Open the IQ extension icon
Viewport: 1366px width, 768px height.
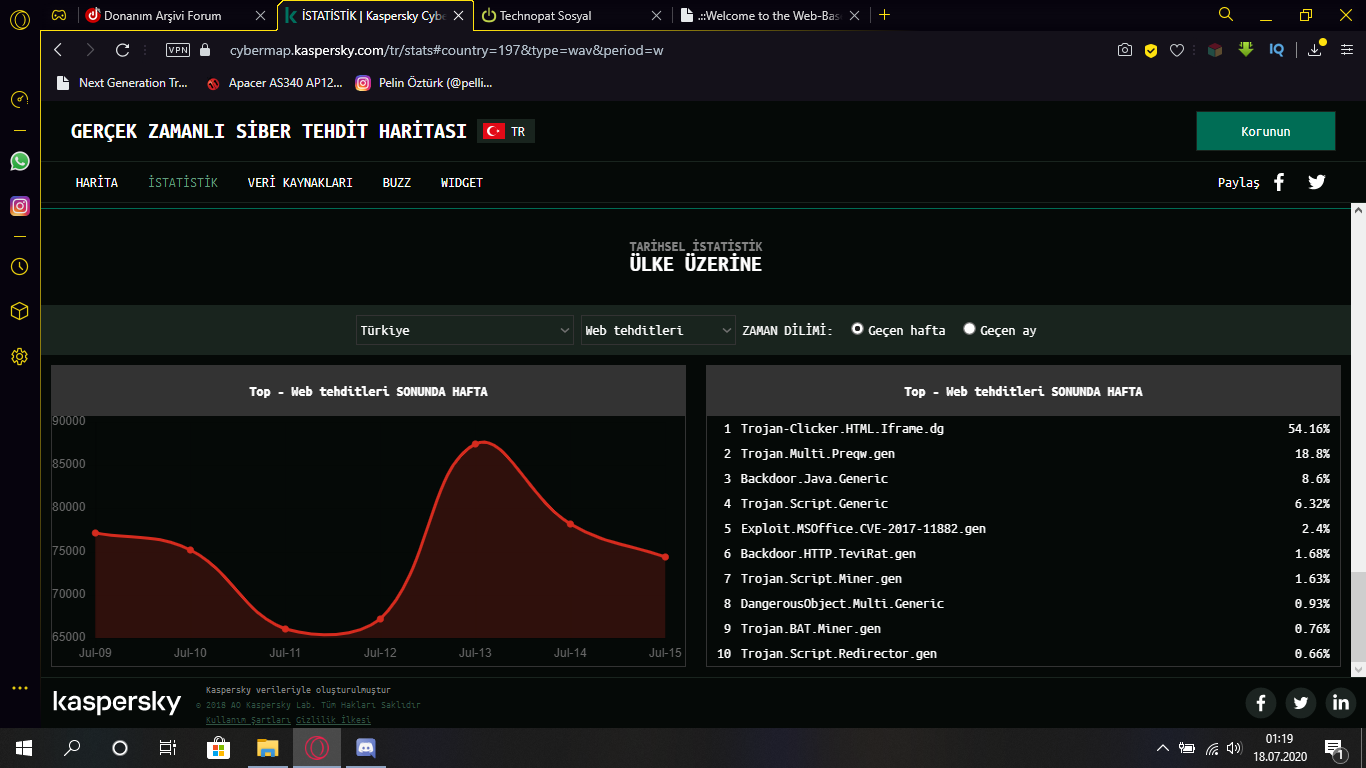(1277, 50)
